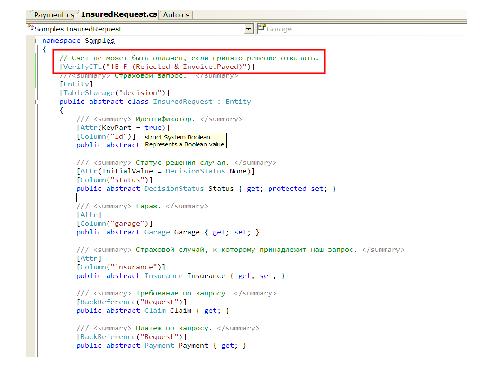Click the System.Boolean tooltip popup
This screenshot has width=500, height=375.
(185, 141)
